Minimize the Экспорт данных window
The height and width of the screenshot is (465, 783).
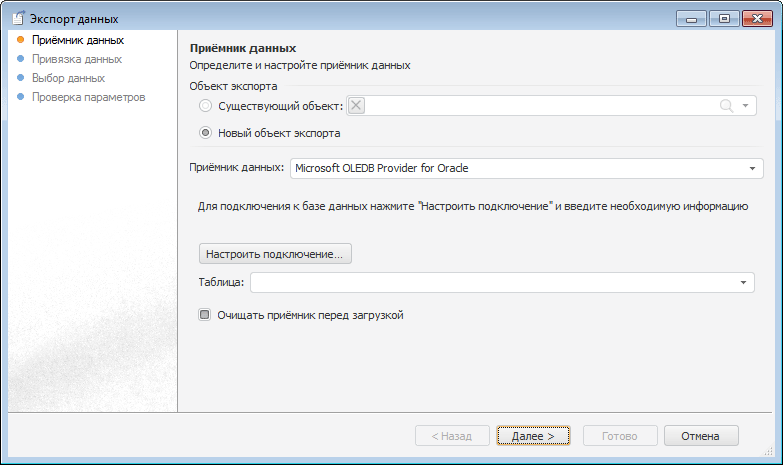[691, 18]
